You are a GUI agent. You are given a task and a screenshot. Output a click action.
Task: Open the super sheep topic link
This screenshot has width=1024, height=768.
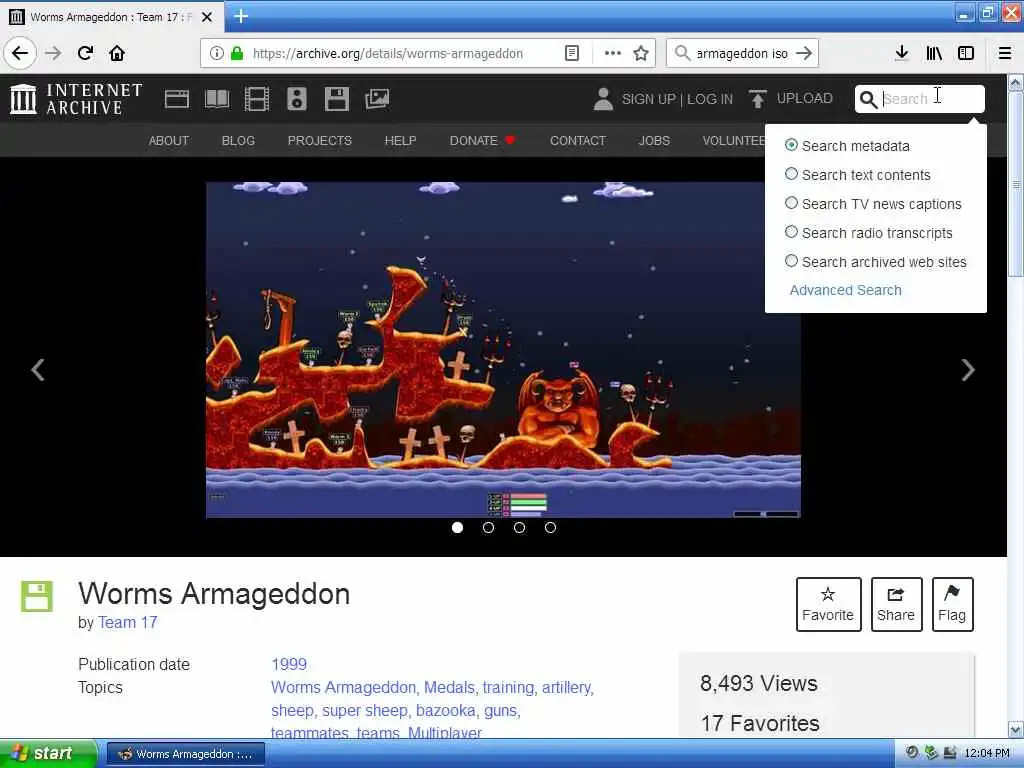(364, 711)
